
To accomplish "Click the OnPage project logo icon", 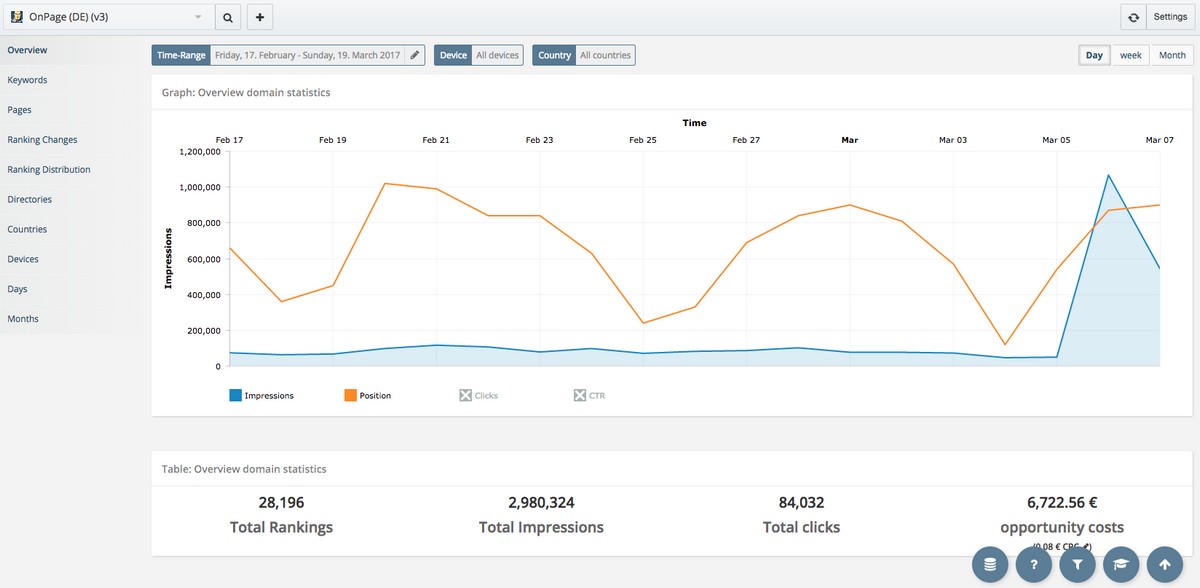I will click(16, 17).
